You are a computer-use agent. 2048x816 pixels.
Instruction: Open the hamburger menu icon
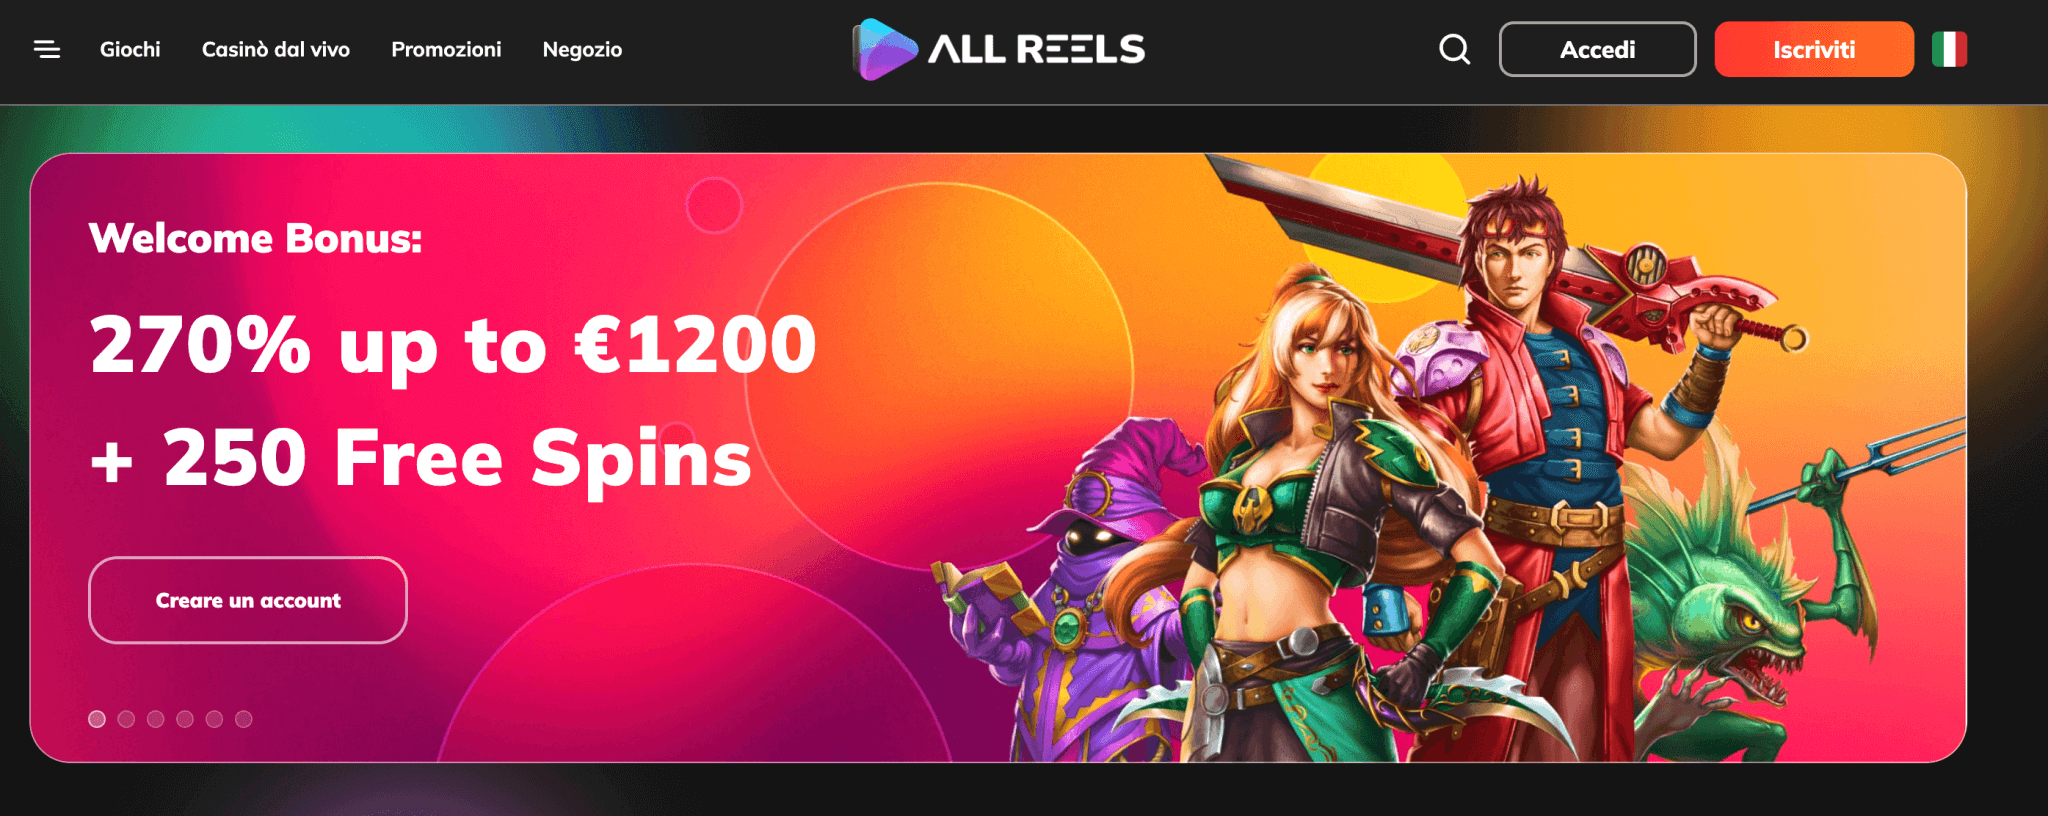47,49
